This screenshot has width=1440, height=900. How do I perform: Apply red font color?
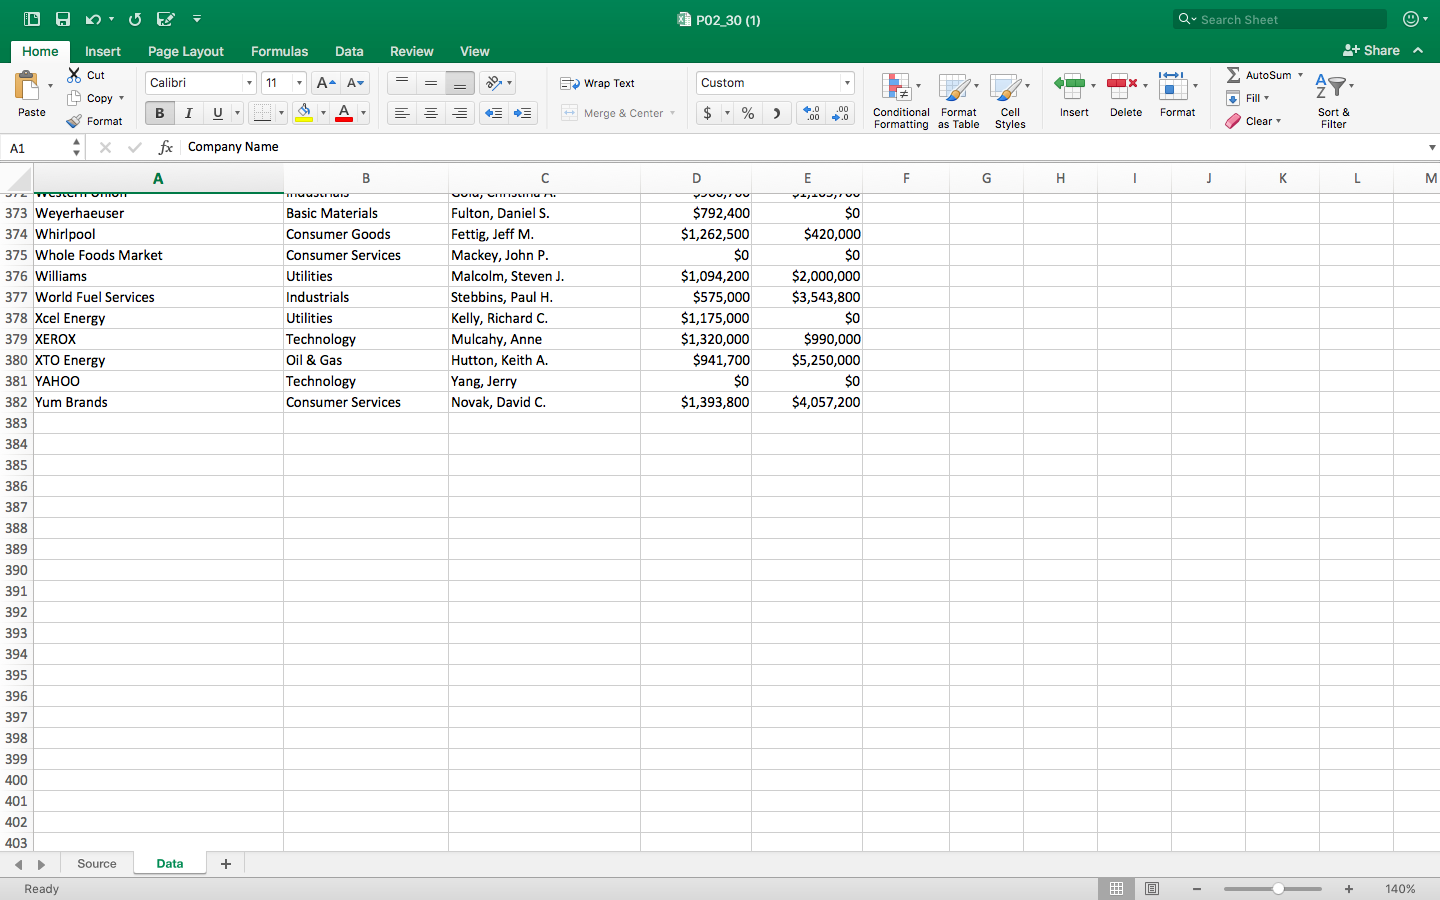344,113
